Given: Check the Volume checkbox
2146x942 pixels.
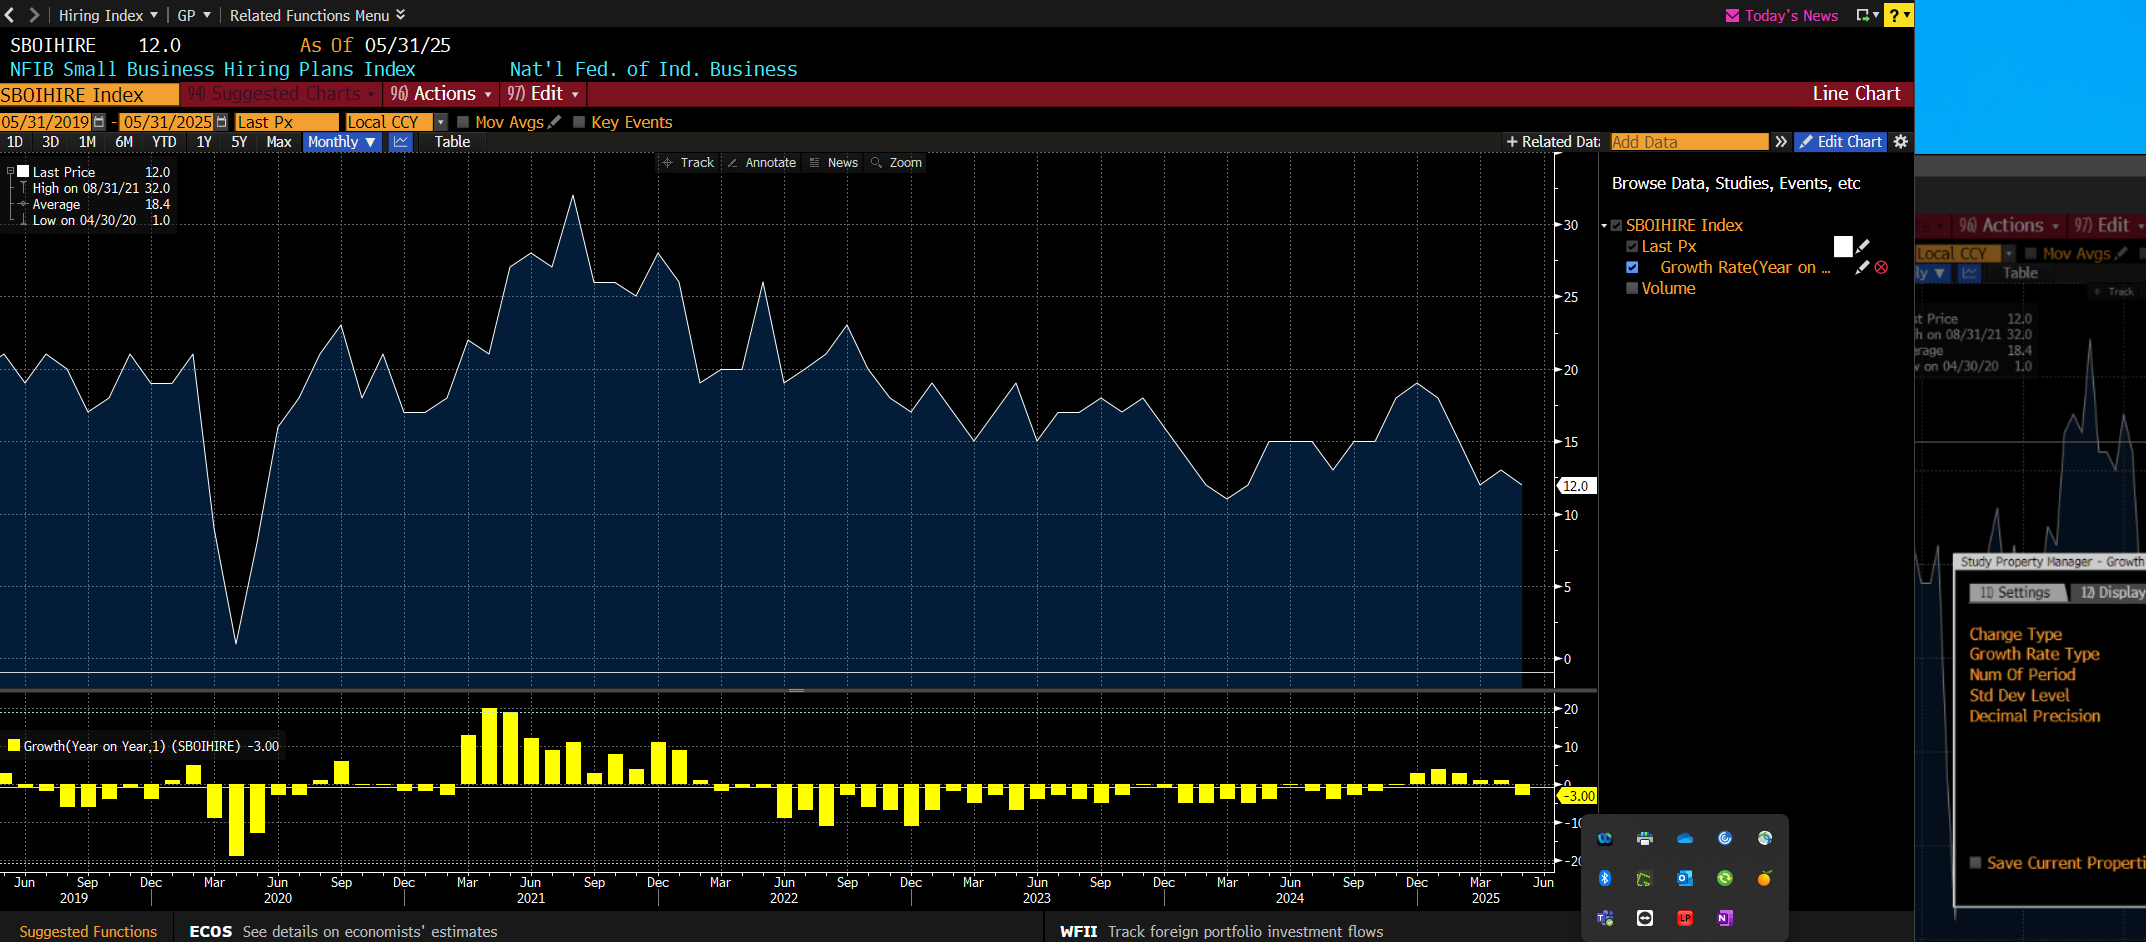Looking at the screenshot, I should click(1632, 289).
